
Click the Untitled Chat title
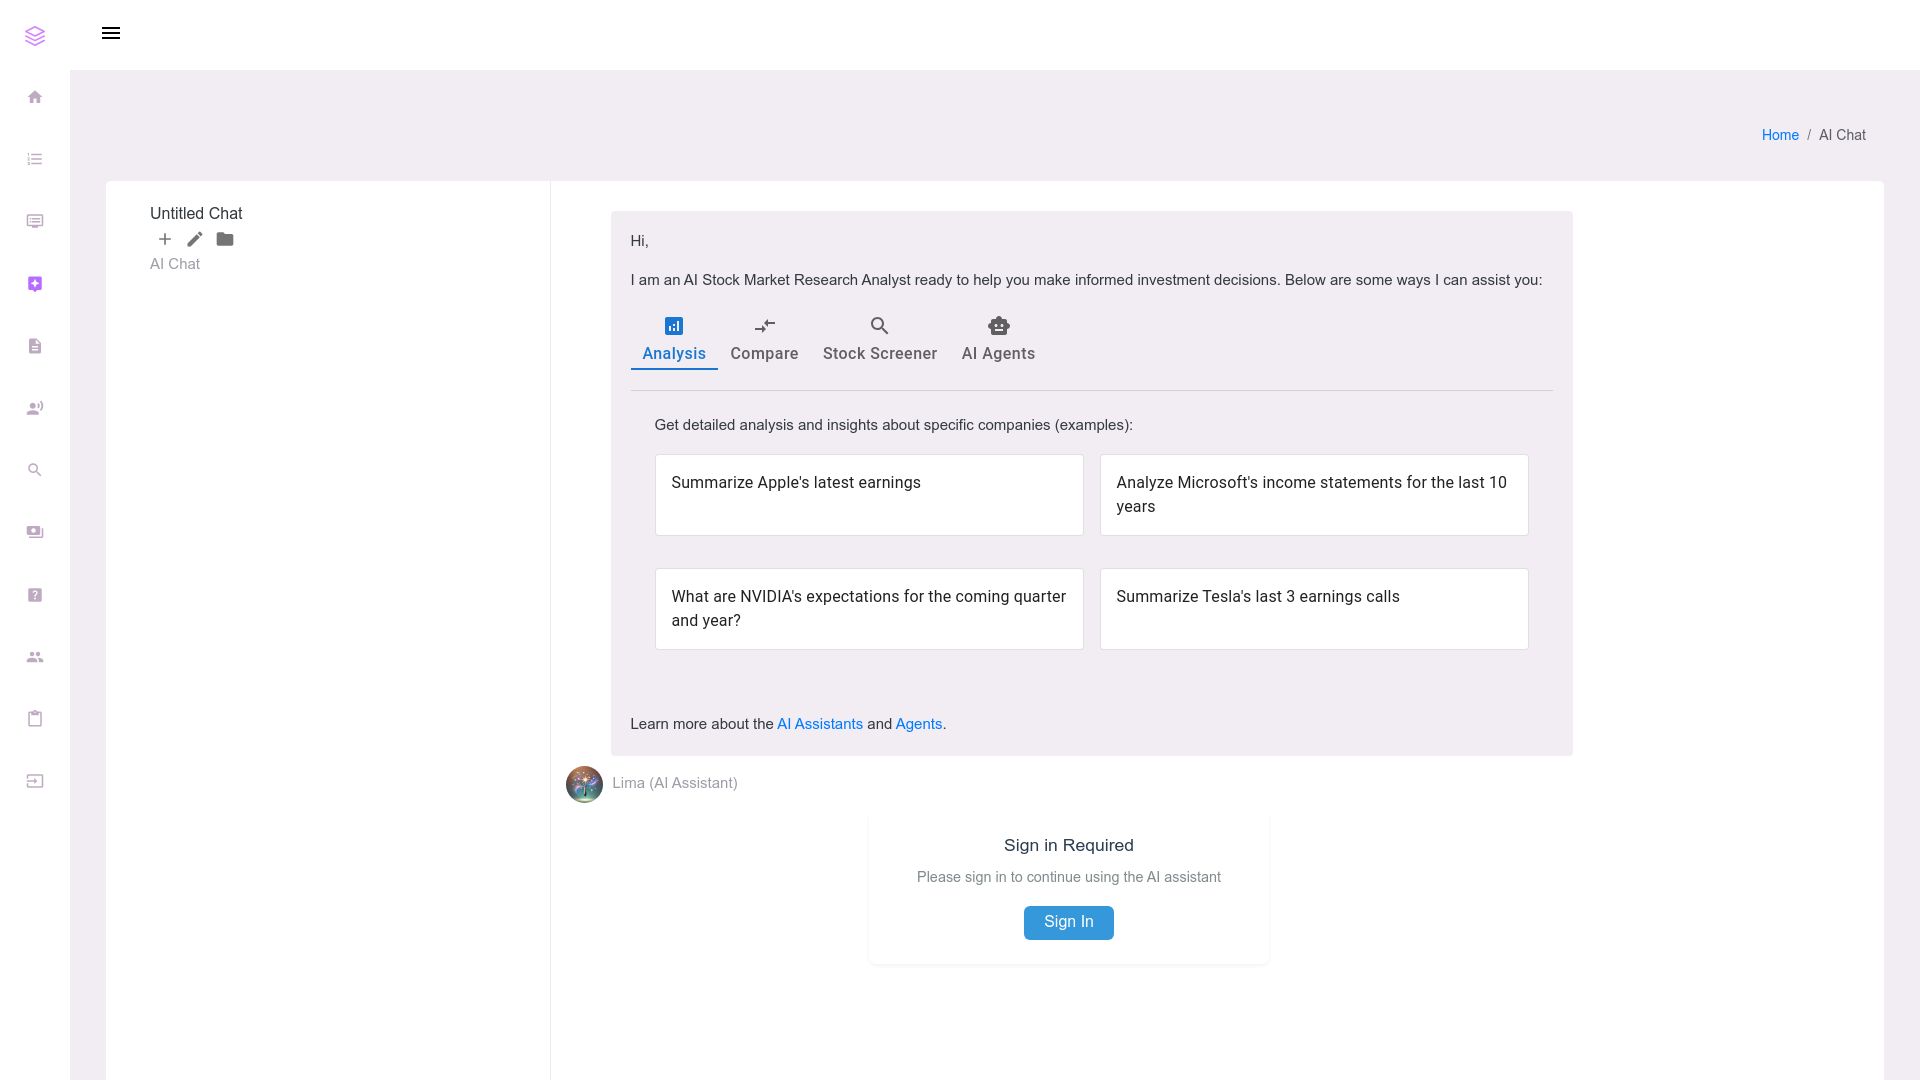coord(196,213)
